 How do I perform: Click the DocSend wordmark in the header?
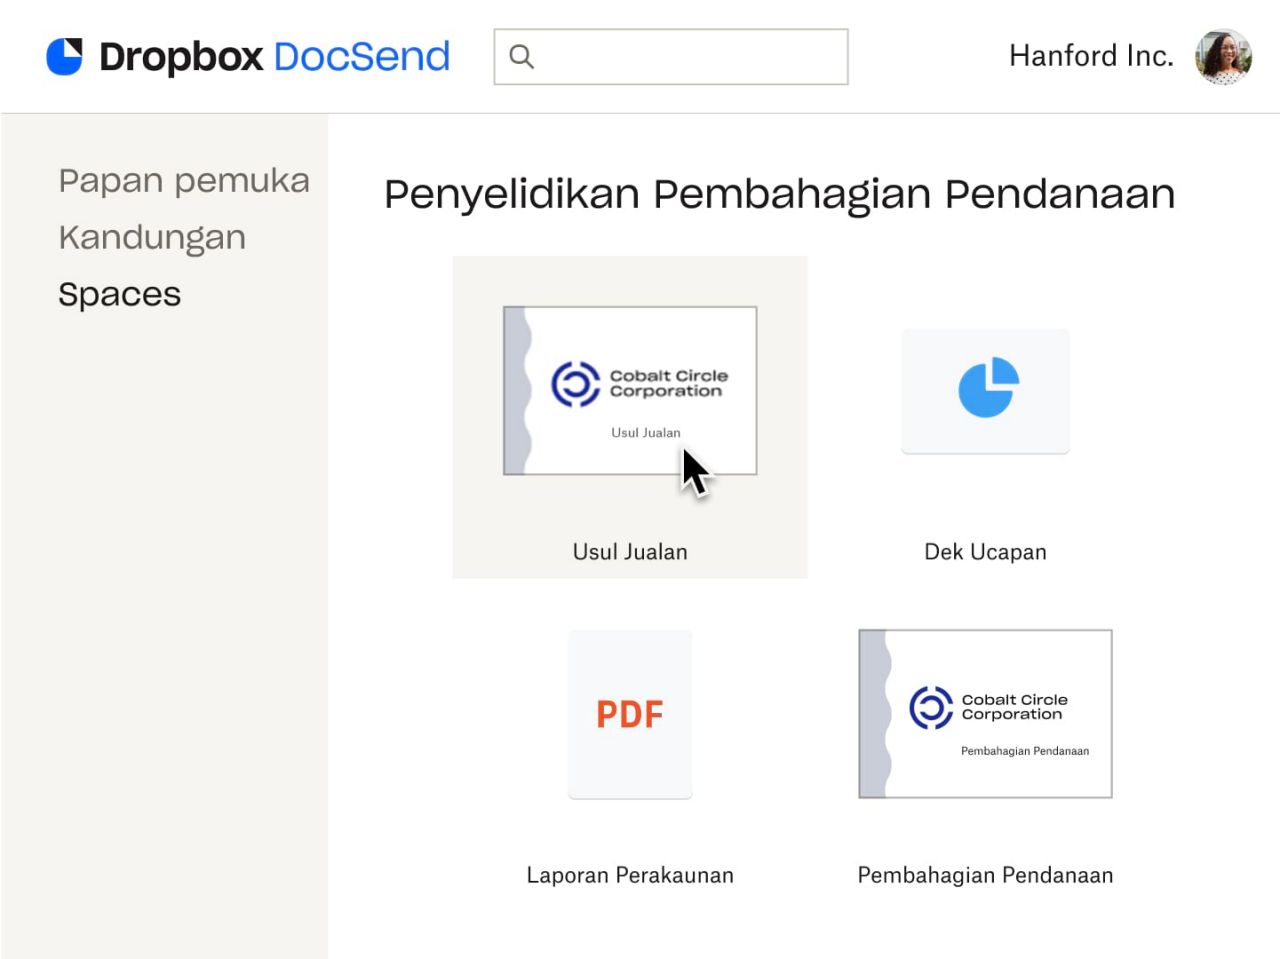click(361, 57)
